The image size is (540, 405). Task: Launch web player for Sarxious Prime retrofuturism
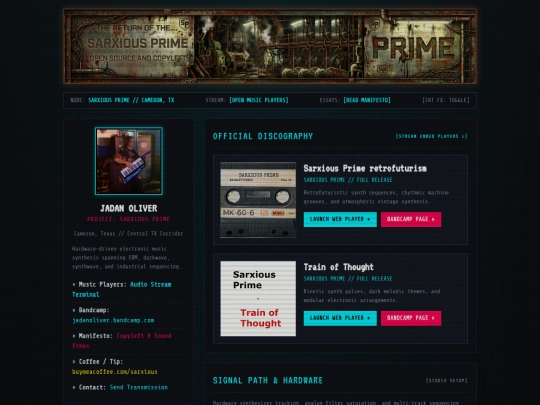click(x=340, y=219)
